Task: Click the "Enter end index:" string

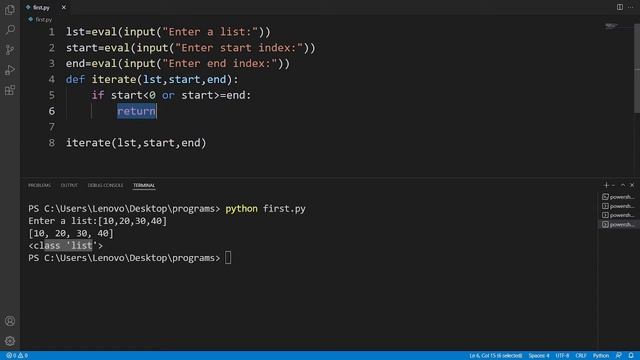Action: [220, 64]
